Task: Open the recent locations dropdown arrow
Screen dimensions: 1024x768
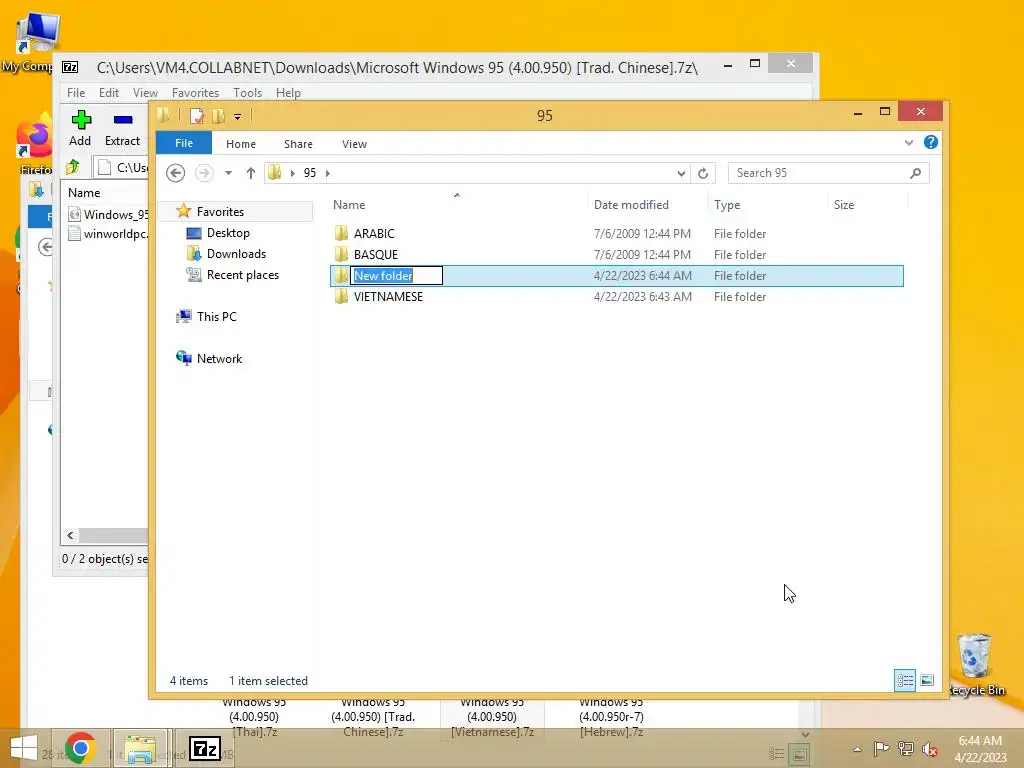Action: coord(228,173)
